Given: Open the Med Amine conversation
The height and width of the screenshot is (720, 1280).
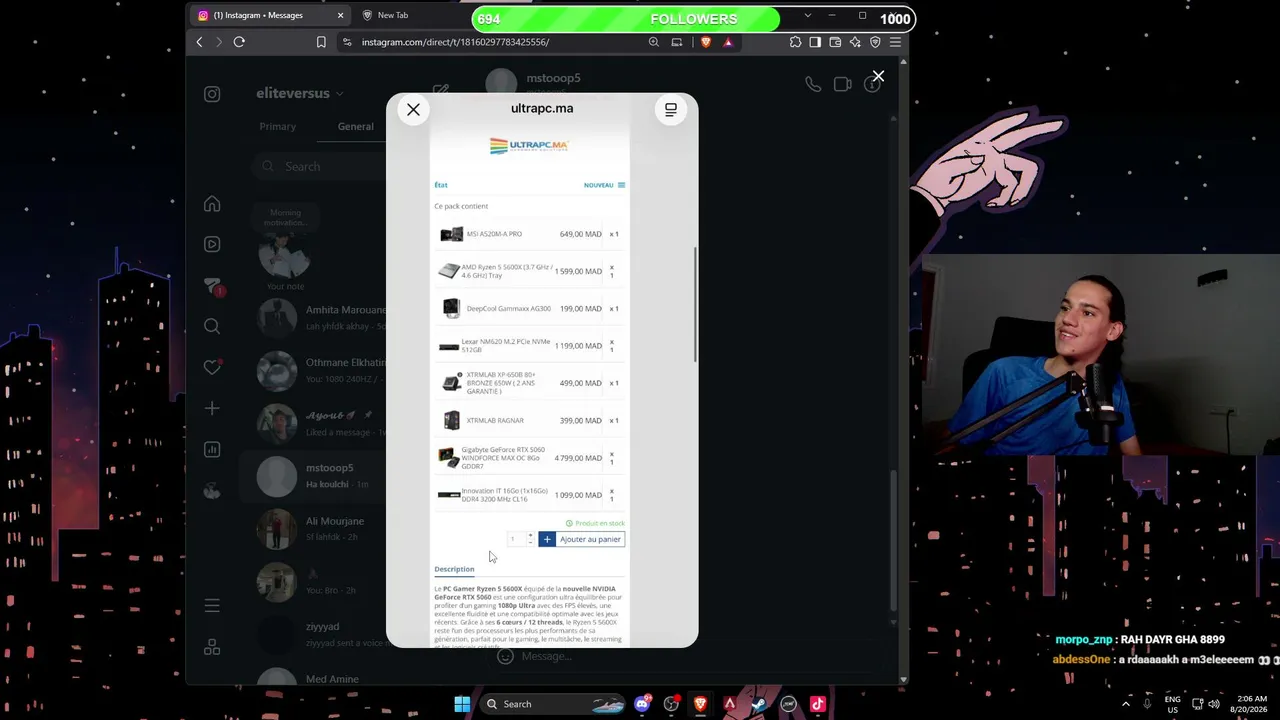Looking at the screenshot, I should [320, 680].
